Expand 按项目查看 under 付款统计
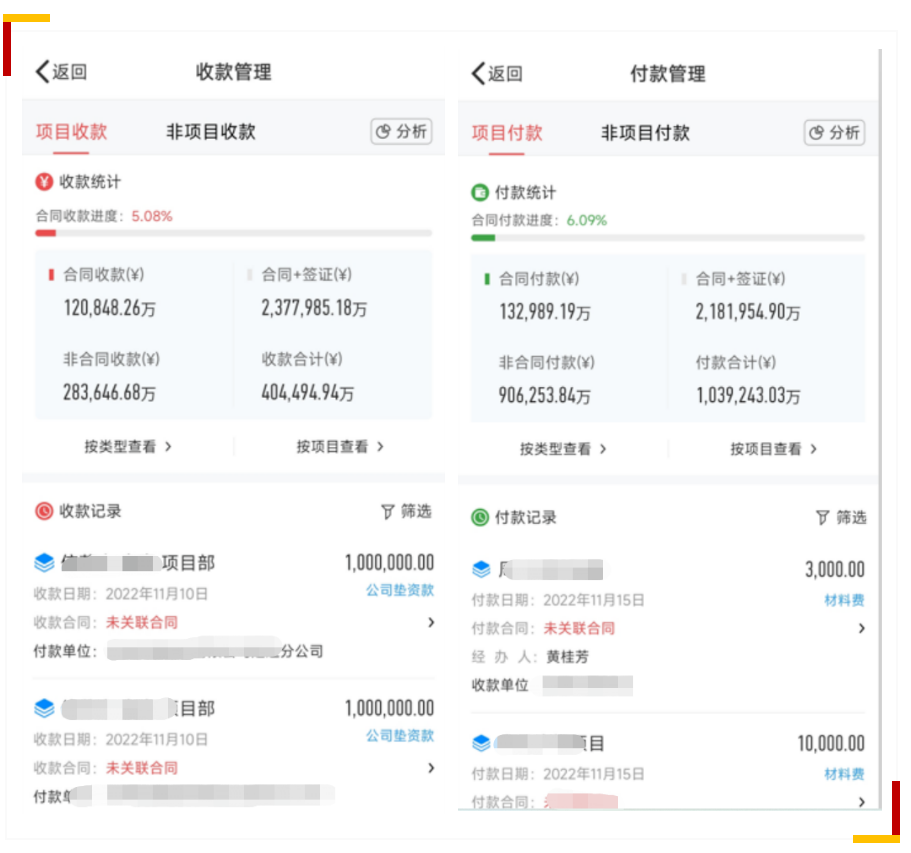The height and width of the screenshot is (853, 911). 773,449
